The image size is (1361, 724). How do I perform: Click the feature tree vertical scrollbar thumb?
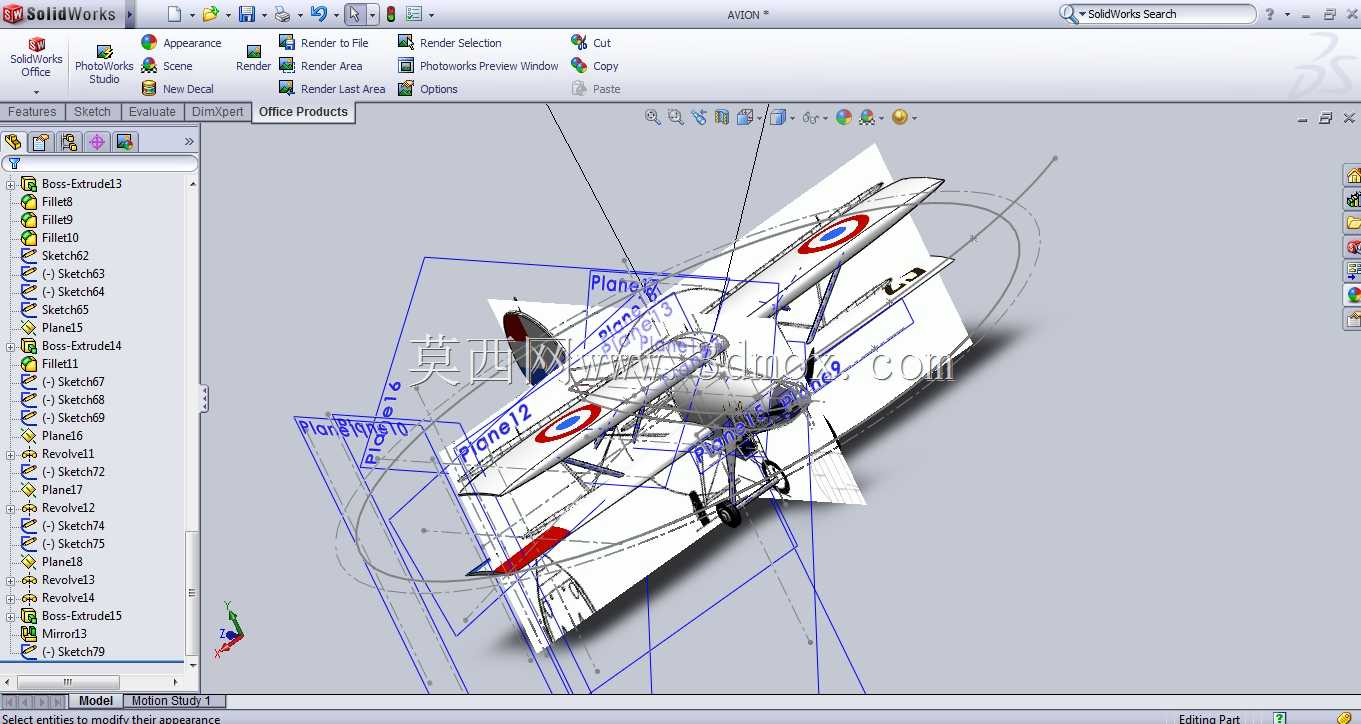(x=192, y=591)
